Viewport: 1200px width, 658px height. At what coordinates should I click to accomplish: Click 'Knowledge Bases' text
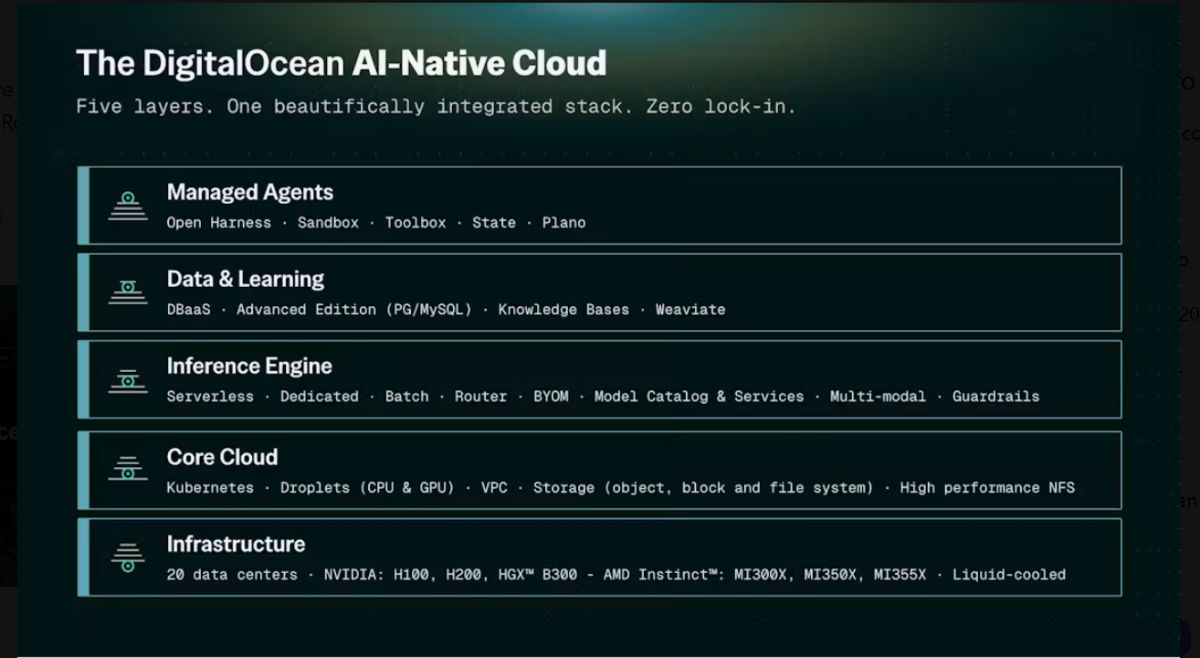click(564, 309)
